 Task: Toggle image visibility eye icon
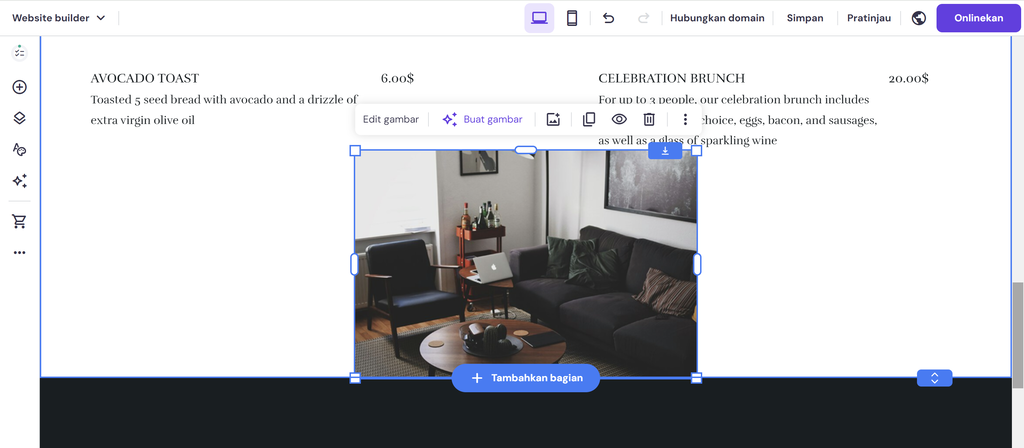point(619,120)
